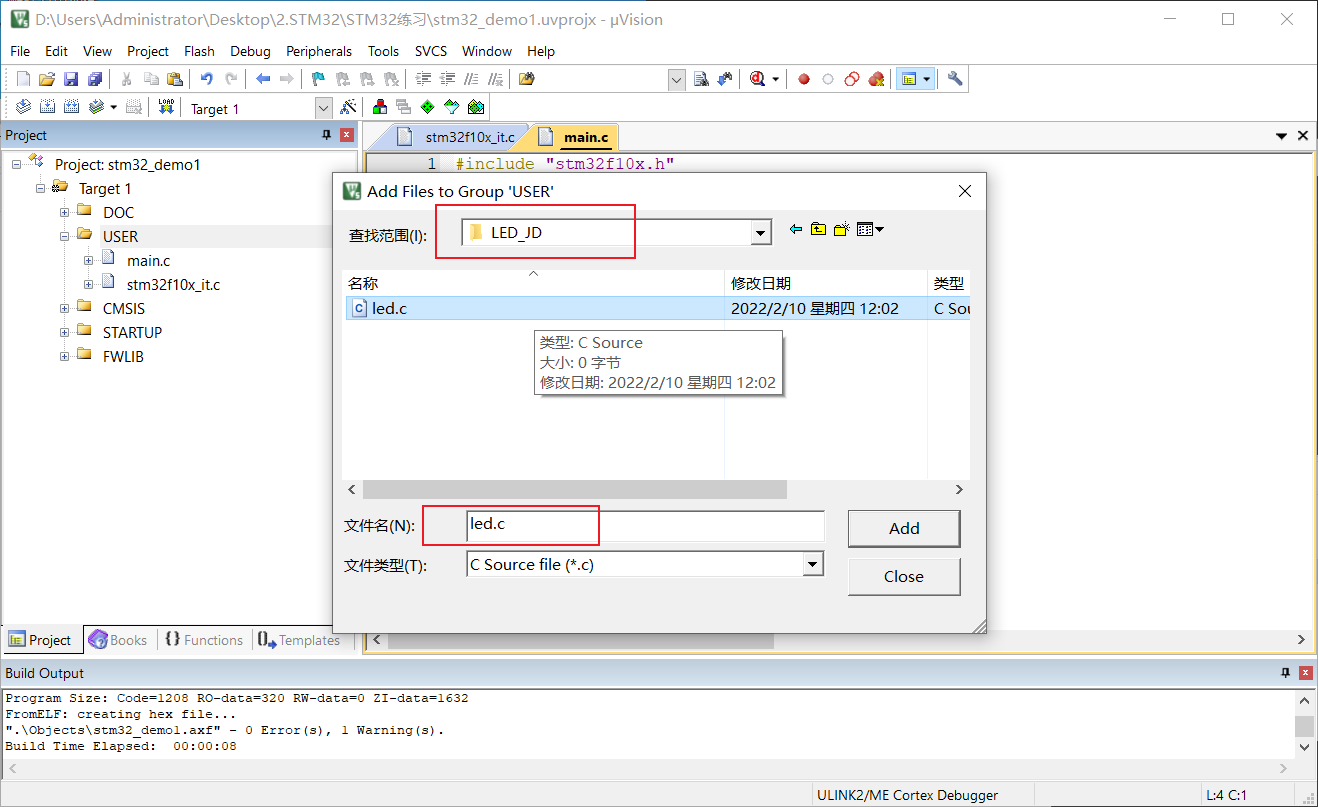Image resolution: width=1318 pixels, height=807 pixels.
Task: Insert a breakpoint with the red dot icon
Action: [804, 79]
